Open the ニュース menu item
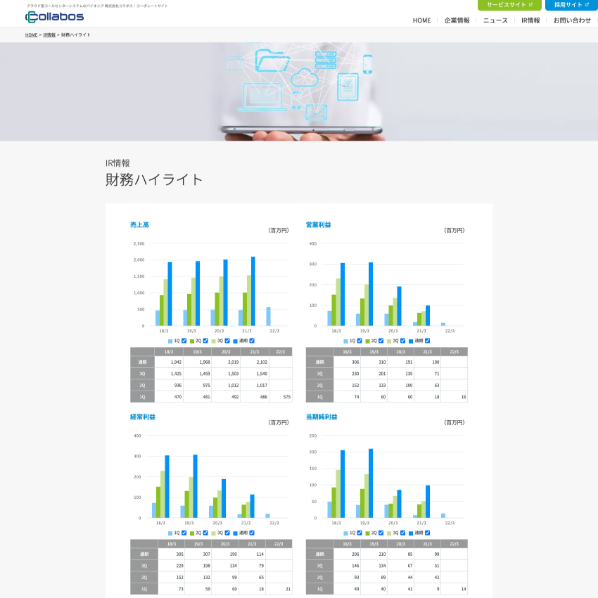598x598 pixels. 495,21
